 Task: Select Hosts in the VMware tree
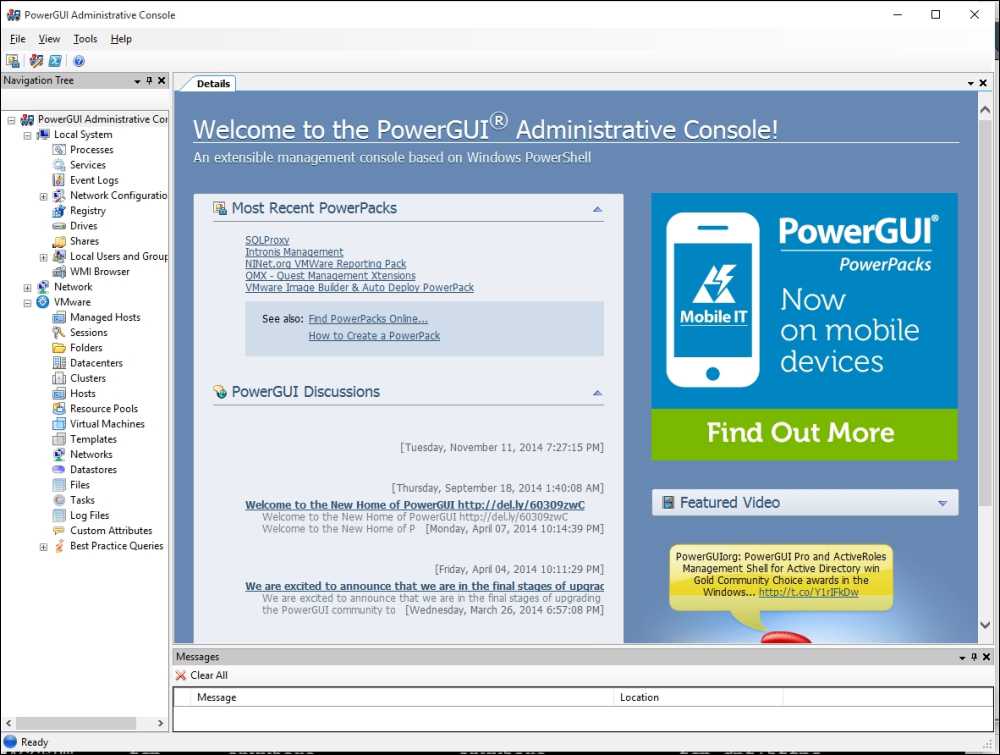(x=83, y=394)
